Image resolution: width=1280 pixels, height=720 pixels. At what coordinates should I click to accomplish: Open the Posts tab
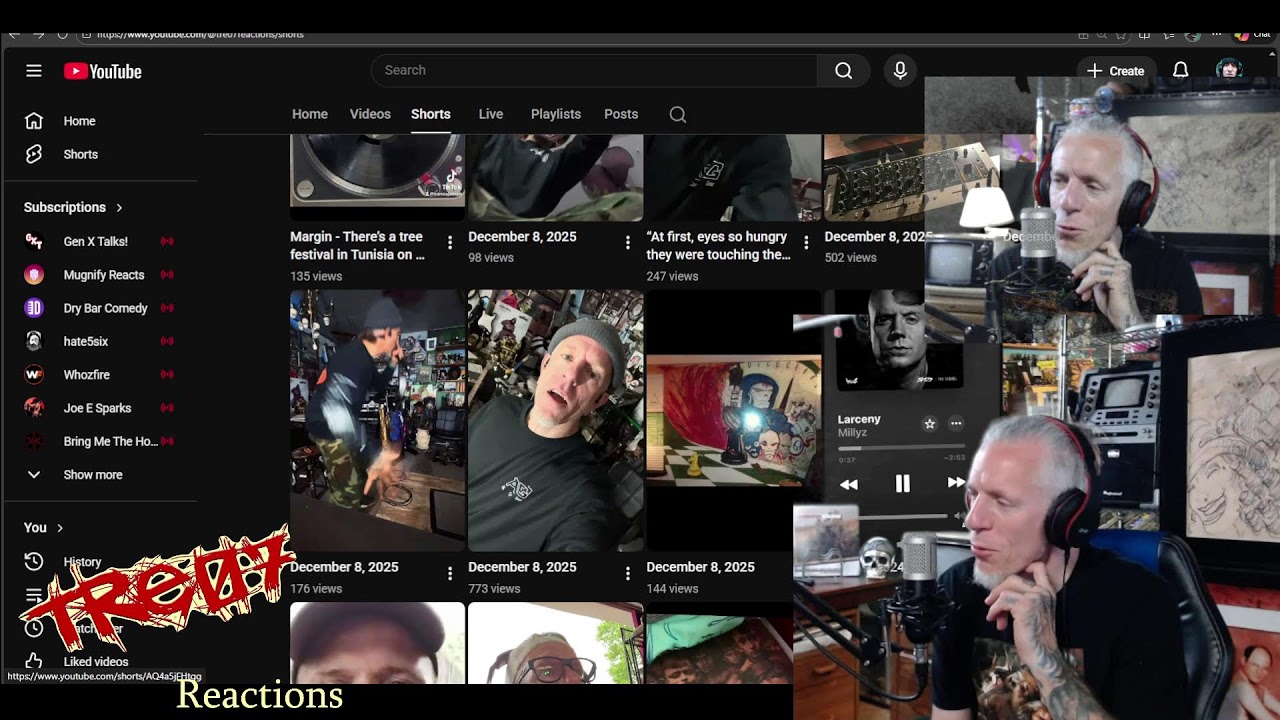621,114
